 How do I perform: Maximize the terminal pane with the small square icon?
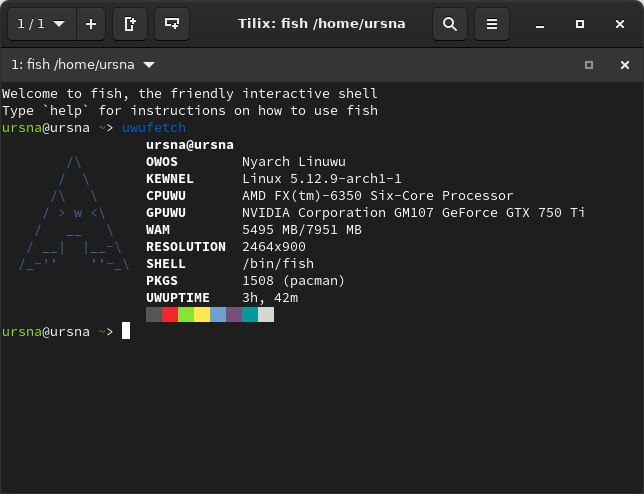coord(589,65)
